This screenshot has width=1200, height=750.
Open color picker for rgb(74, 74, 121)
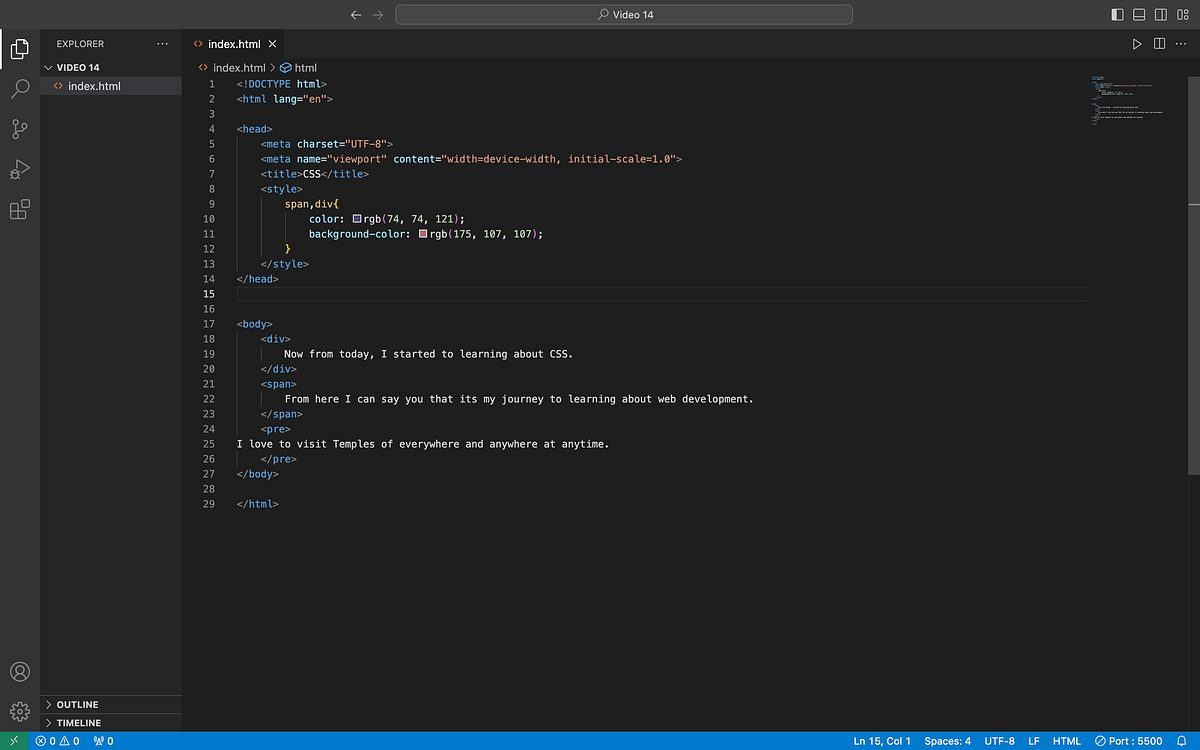point(356,219)
